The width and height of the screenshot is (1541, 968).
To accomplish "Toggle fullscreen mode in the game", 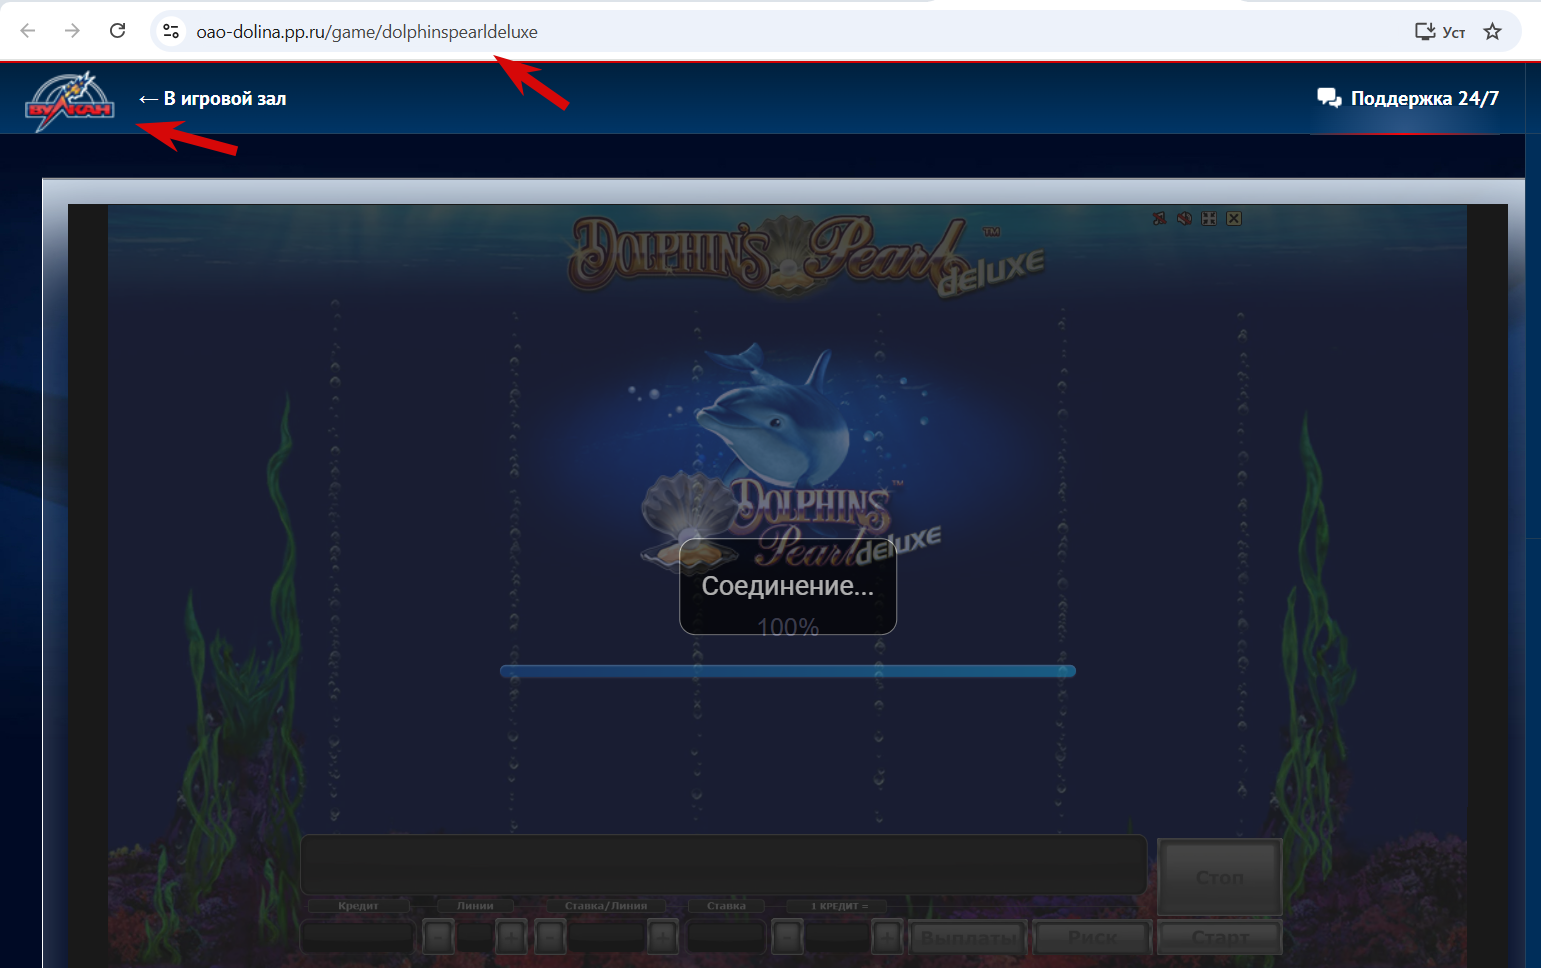I will coord(1209,218).
